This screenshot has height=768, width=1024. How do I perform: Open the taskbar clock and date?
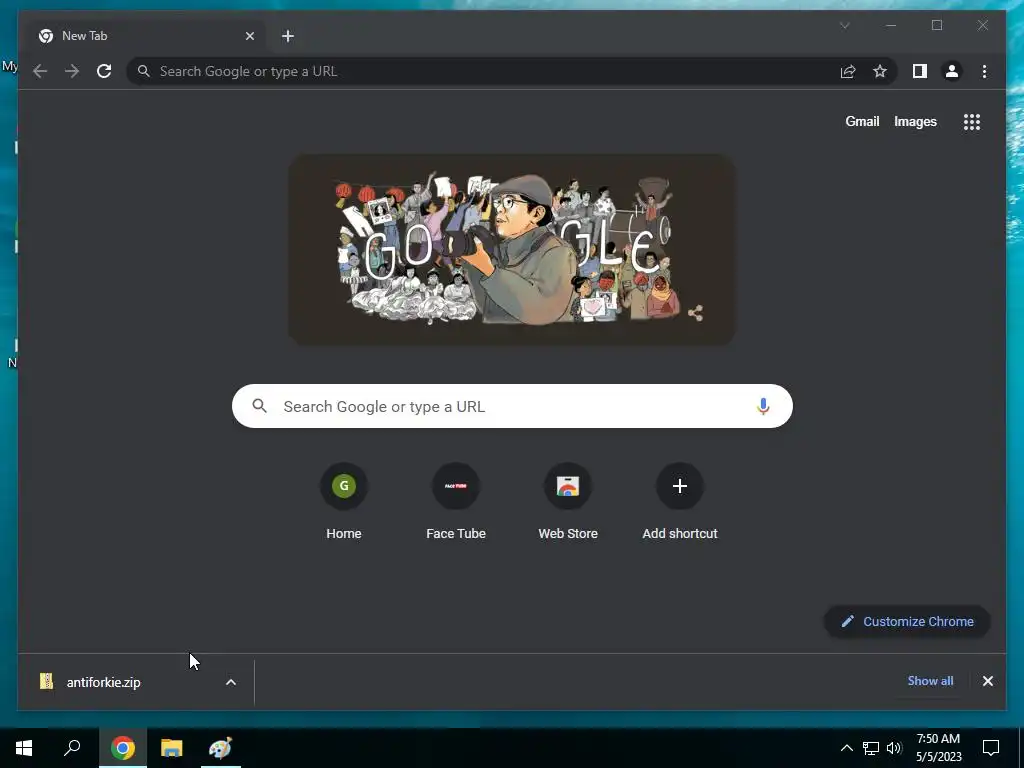click(x=938, y=748)
